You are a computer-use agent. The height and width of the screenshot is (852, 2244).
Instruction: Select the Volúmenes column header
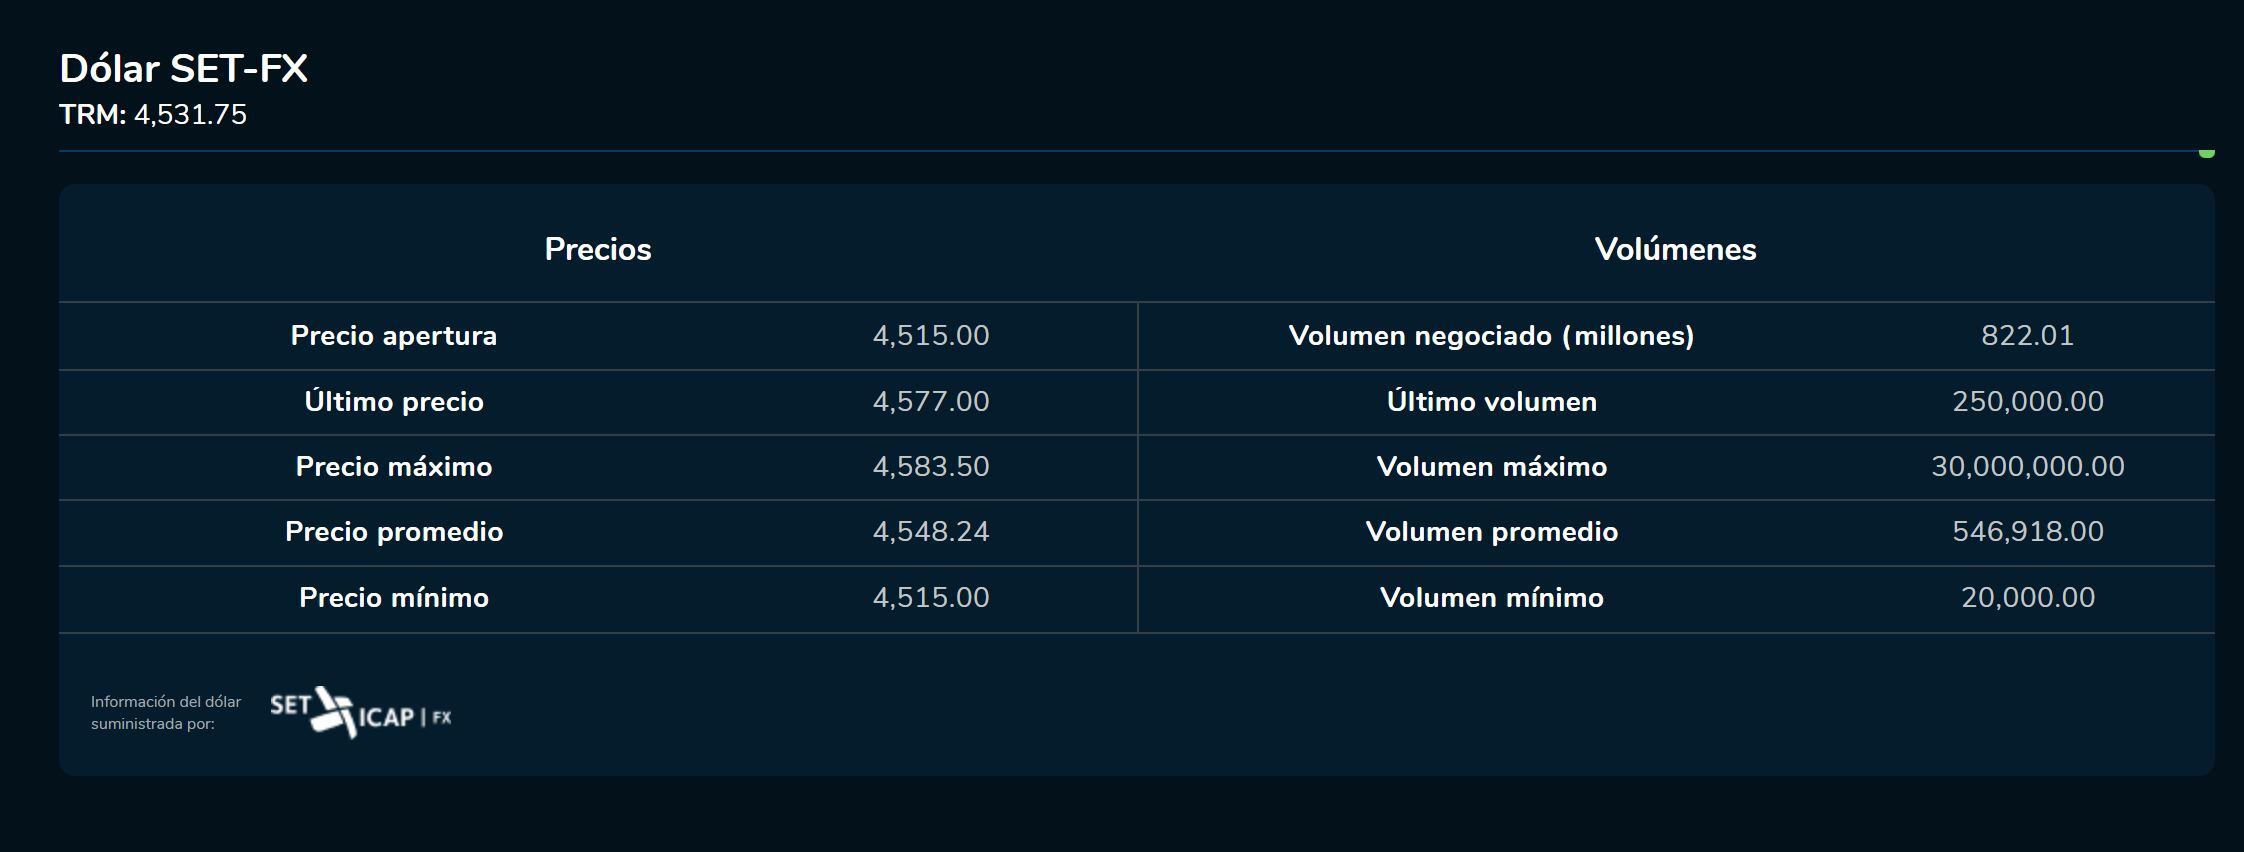(x=1675, y=249)
